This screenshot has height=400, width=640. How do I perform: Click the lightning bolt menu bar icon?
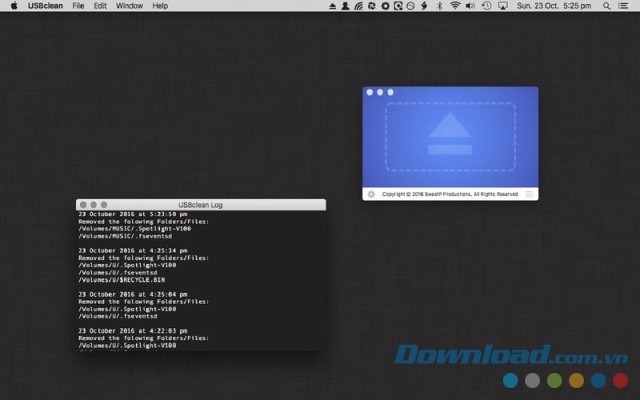pos(424,6)
